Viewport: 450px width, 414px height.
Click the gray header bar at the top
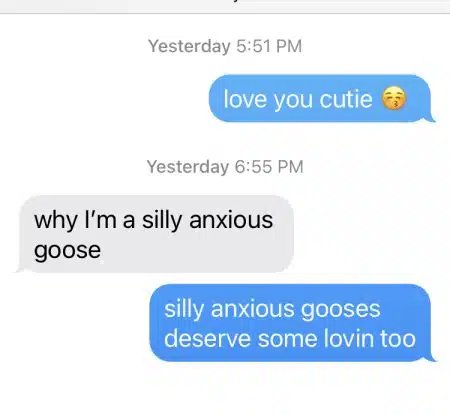[225, 7]
